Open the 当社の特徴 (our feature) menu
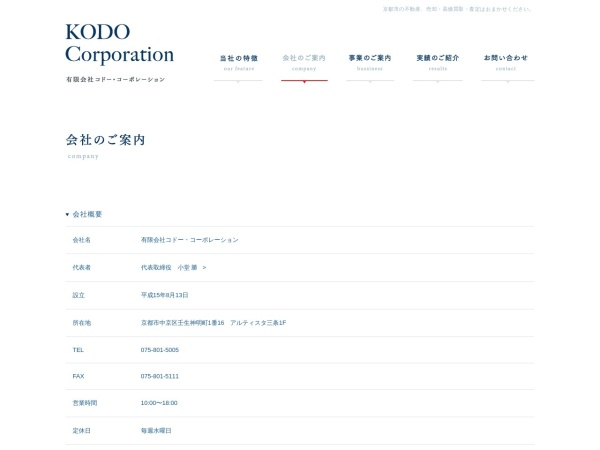600x450 pixels. pyautogui.click(x=238, y=61)
